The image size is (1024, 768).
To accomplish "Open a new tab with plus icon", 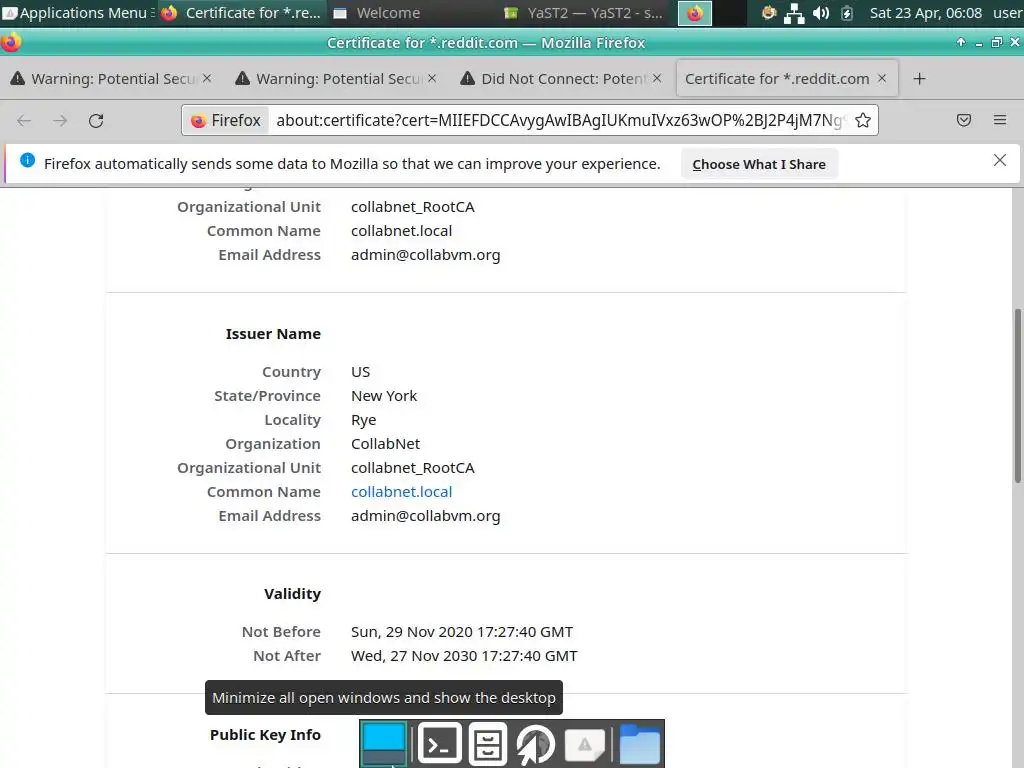I will tap(920, 78).
